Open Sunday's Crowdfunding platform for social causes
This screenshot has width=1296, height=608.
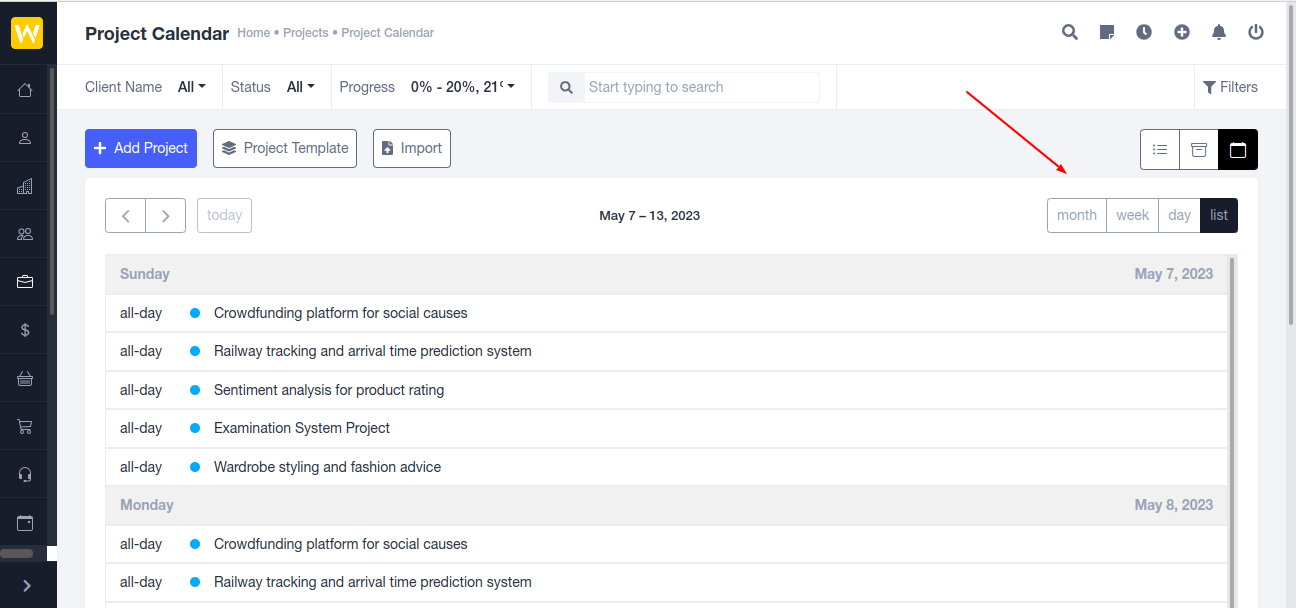click(341, 313)
